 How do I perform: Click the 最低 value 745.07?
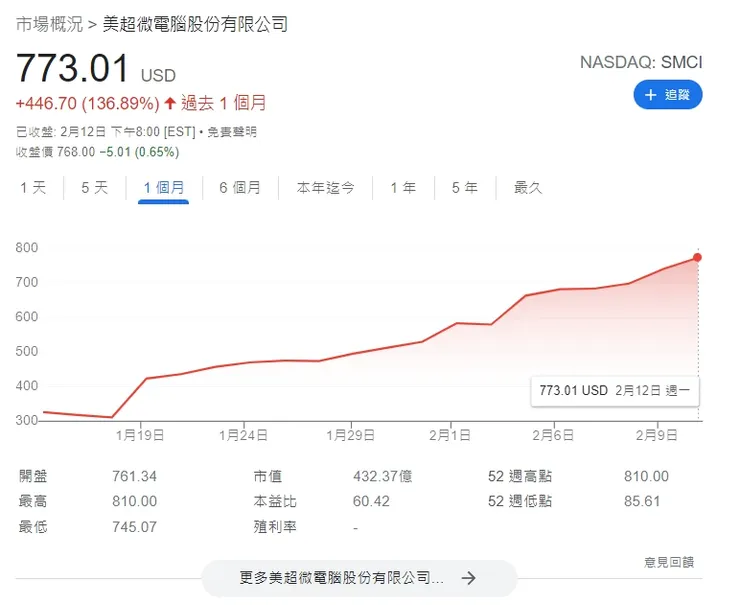[x=135, y=527]
